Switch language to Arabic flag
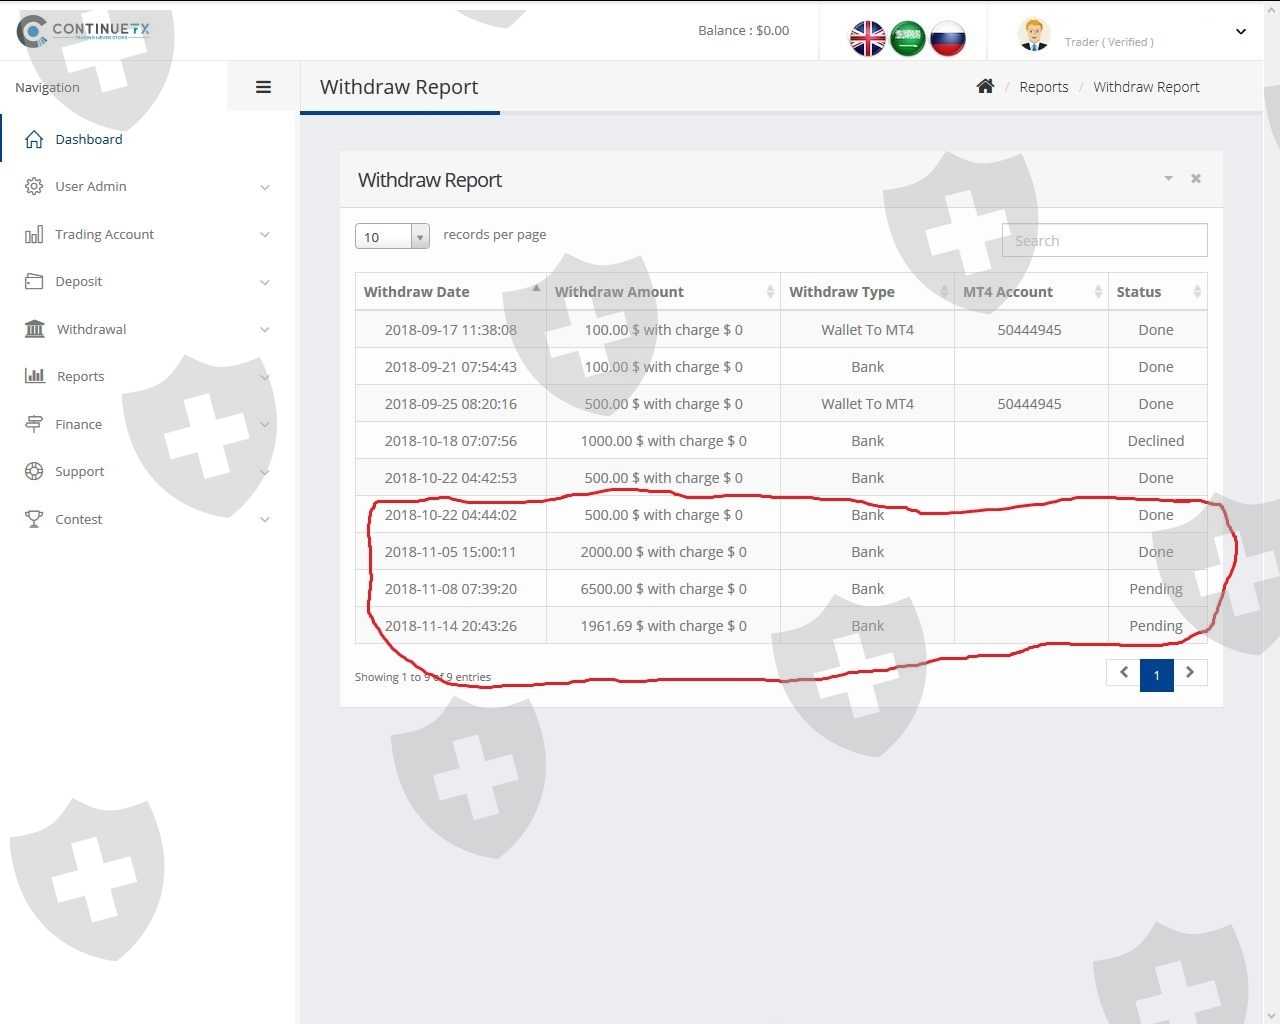 coord(907,38)
